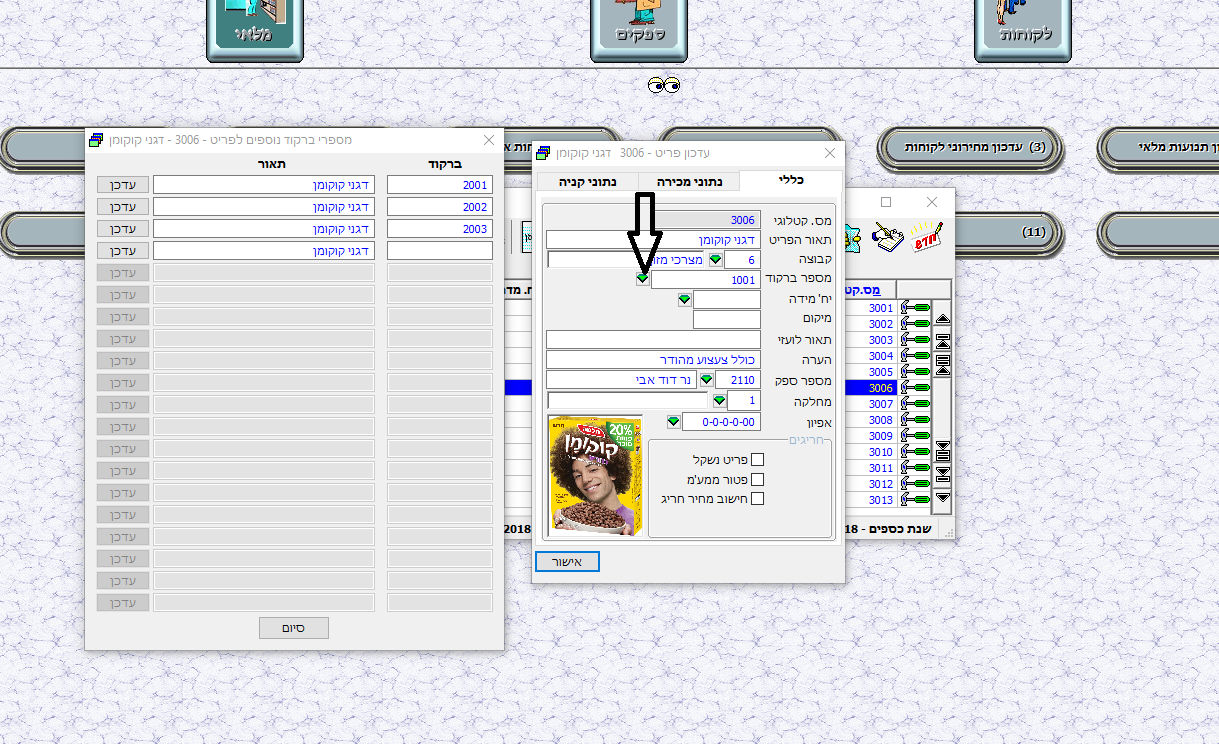Viewport: 1219px width, 744px height.
Task: Click the מס.קט column header in item list
Action: (871, 290)
